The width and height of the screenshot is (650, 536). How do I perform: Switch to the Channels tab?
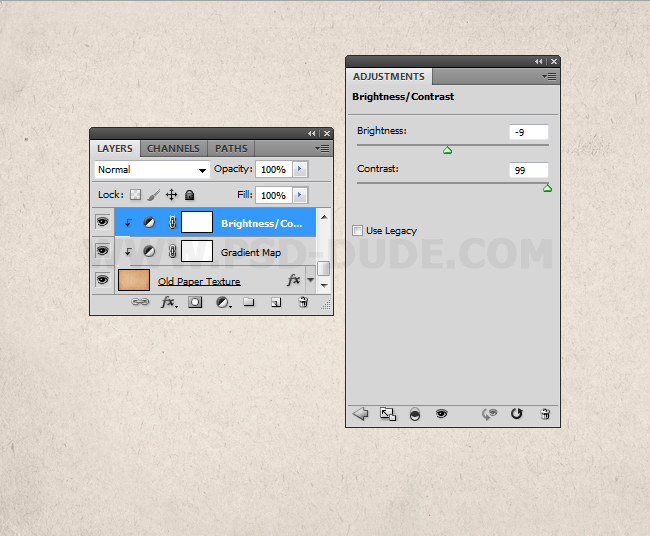(x=173, y=148)
